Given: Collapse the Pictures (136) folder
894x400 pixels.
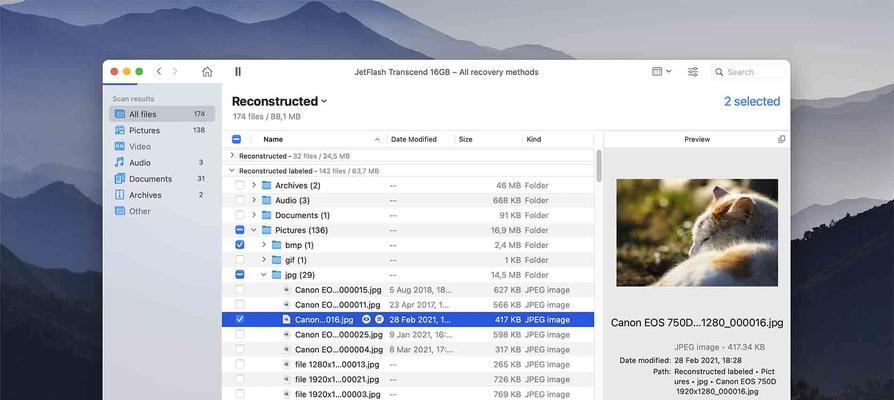Looking at the screenshot, I should pyautogui.click(x=254, y=230).
